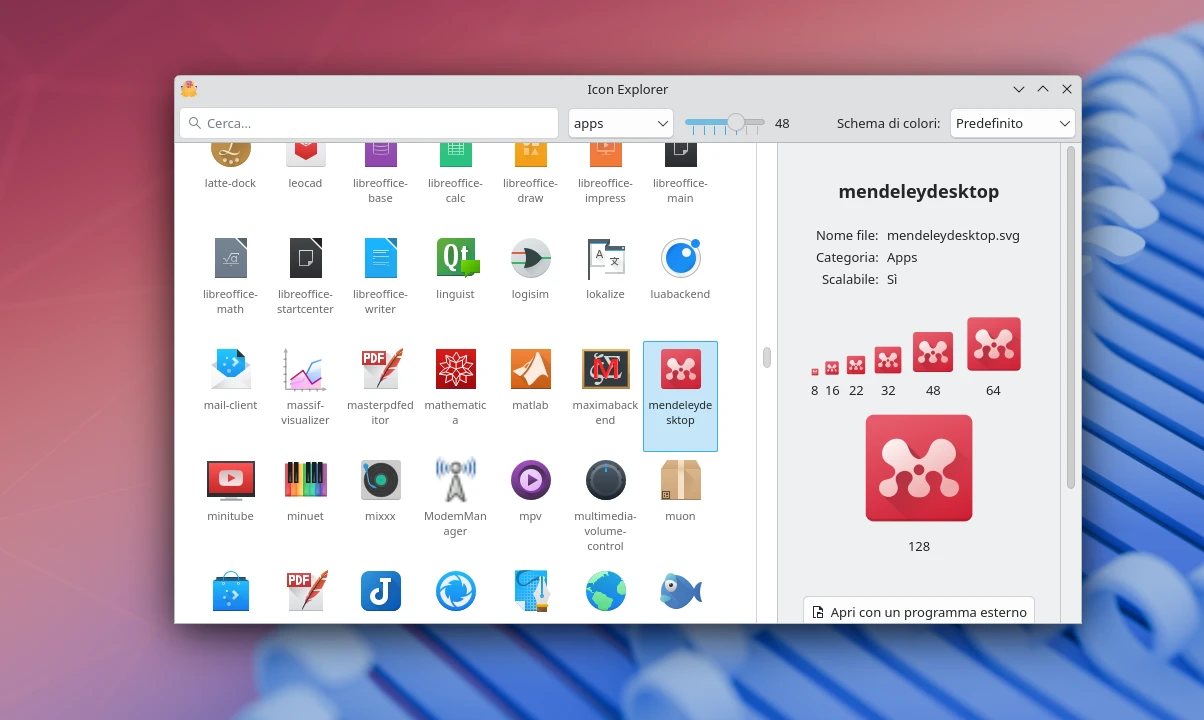
Task: Click inside the Cerca search field
Action: point(368,123)
